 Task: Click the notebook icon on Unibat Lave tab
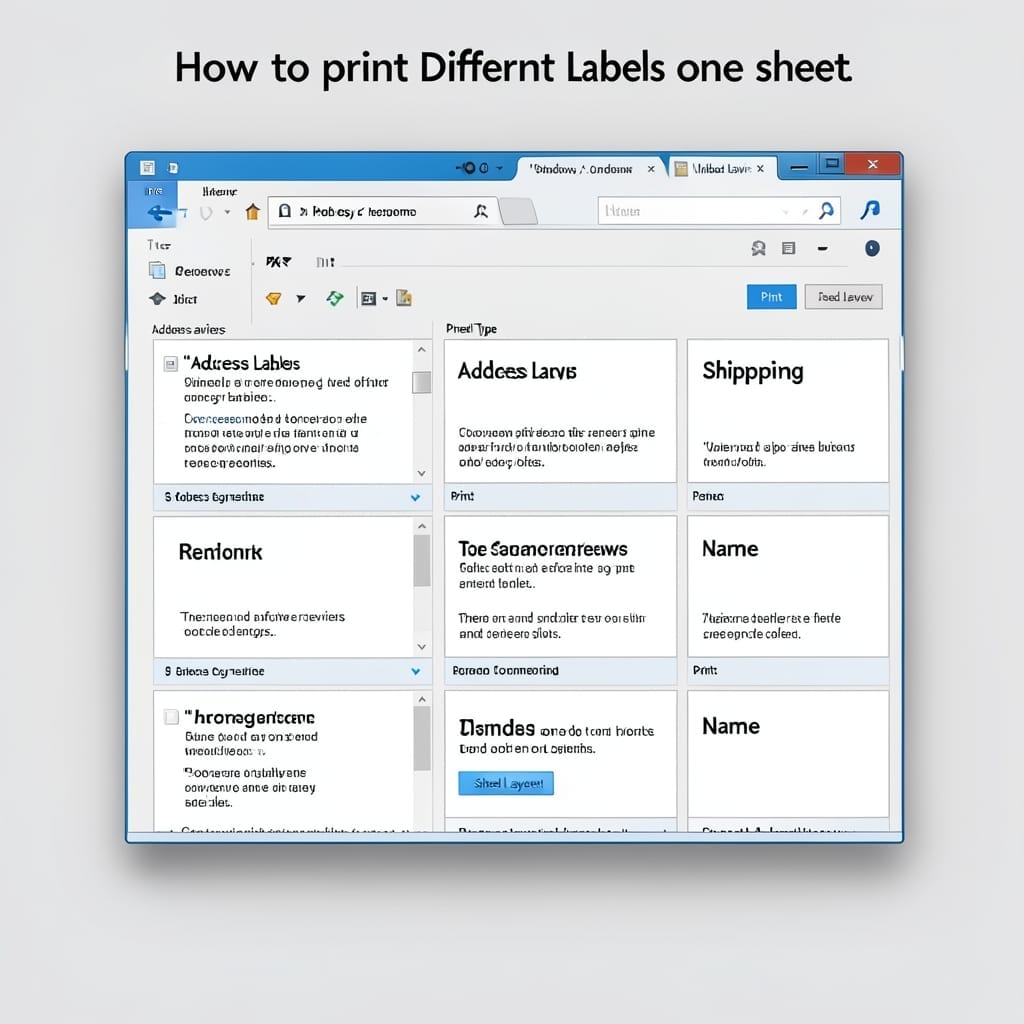[681, 169]
